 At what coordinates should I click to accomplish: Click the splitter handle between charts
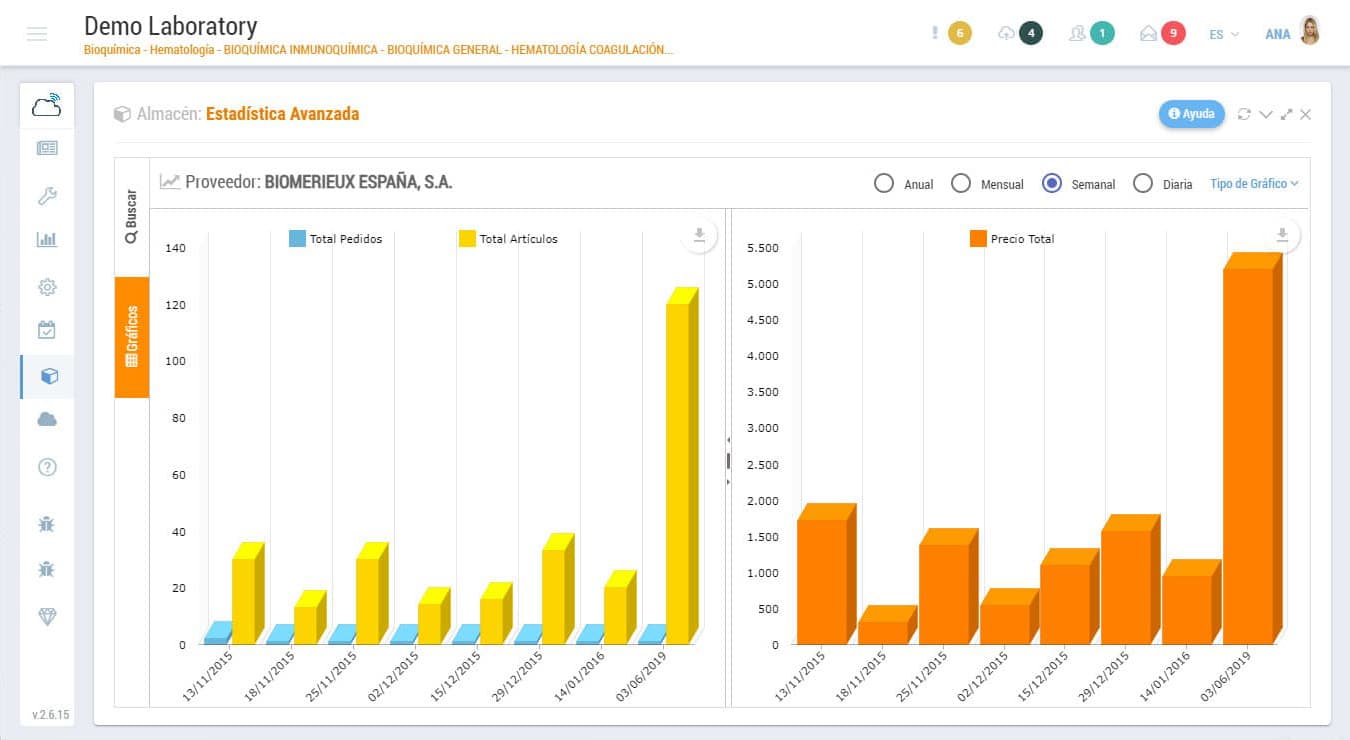tap(728, 460)
